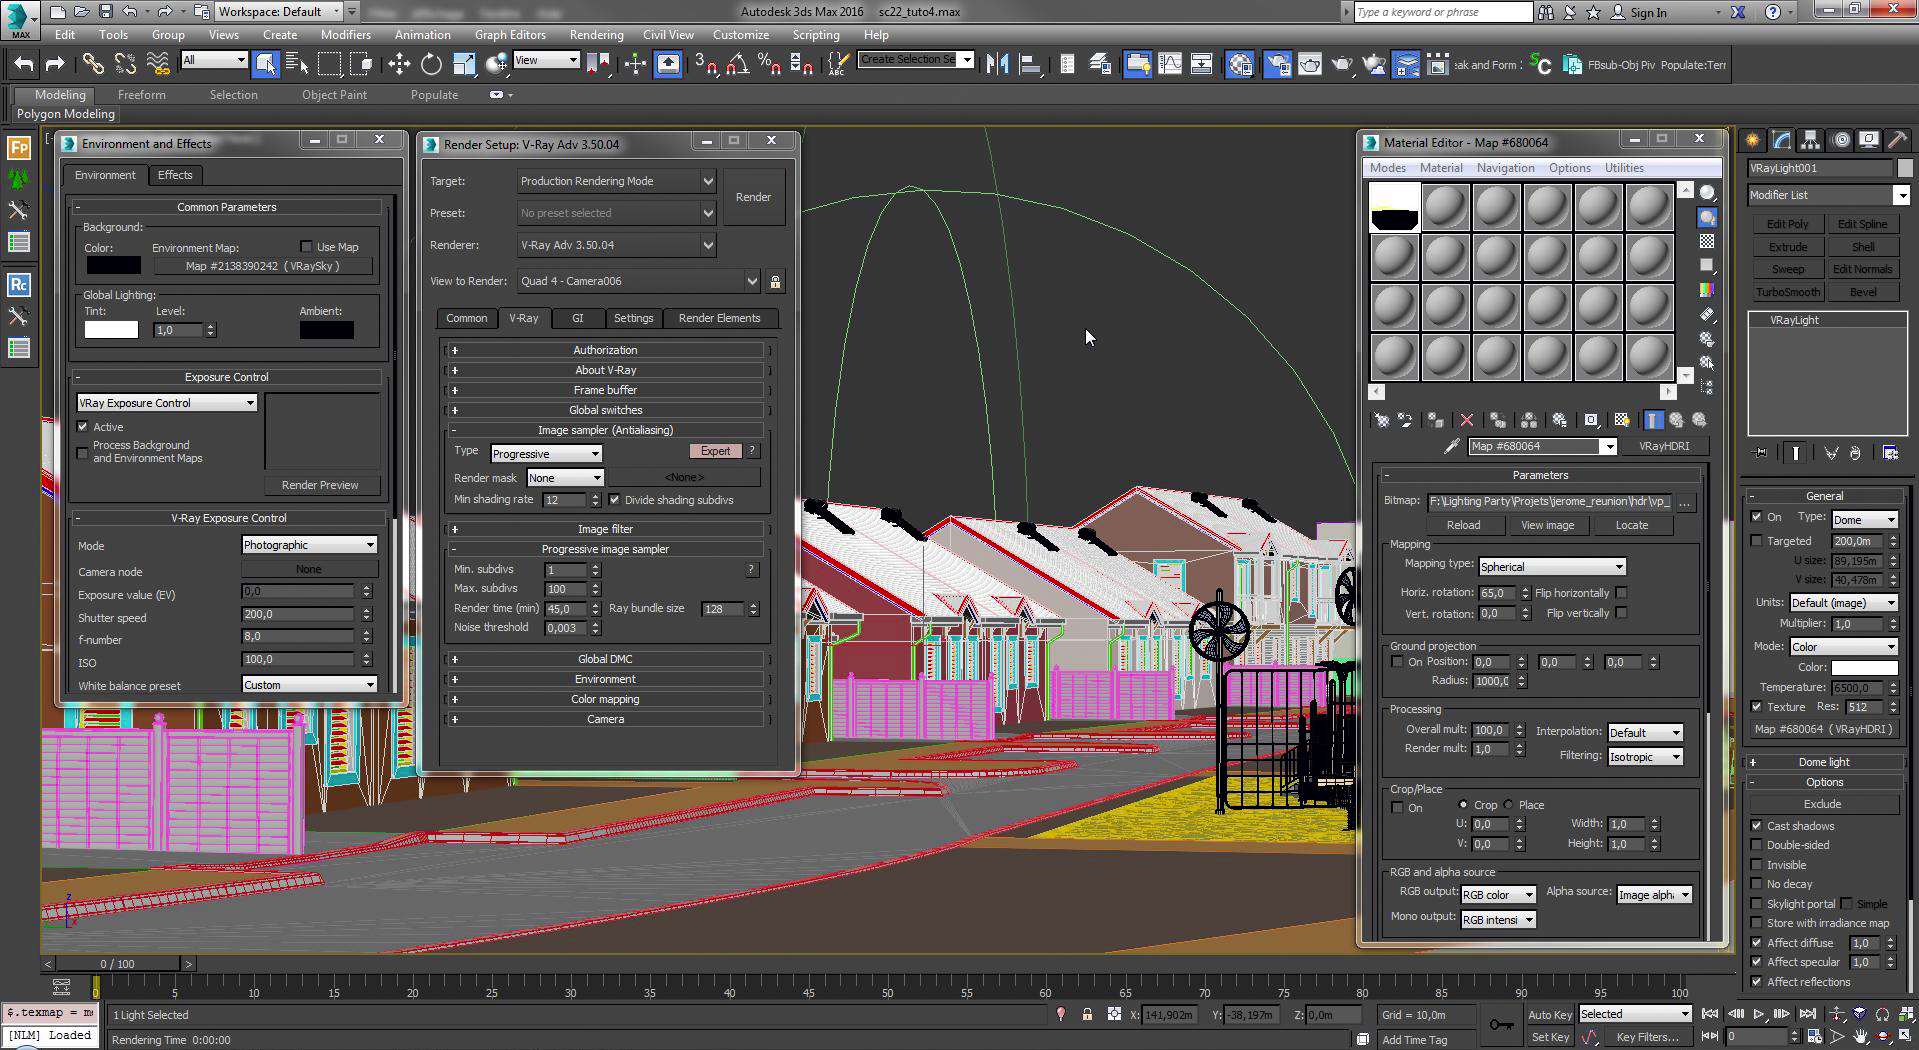Open light Type Dome dropdown

coord(1864,519)
